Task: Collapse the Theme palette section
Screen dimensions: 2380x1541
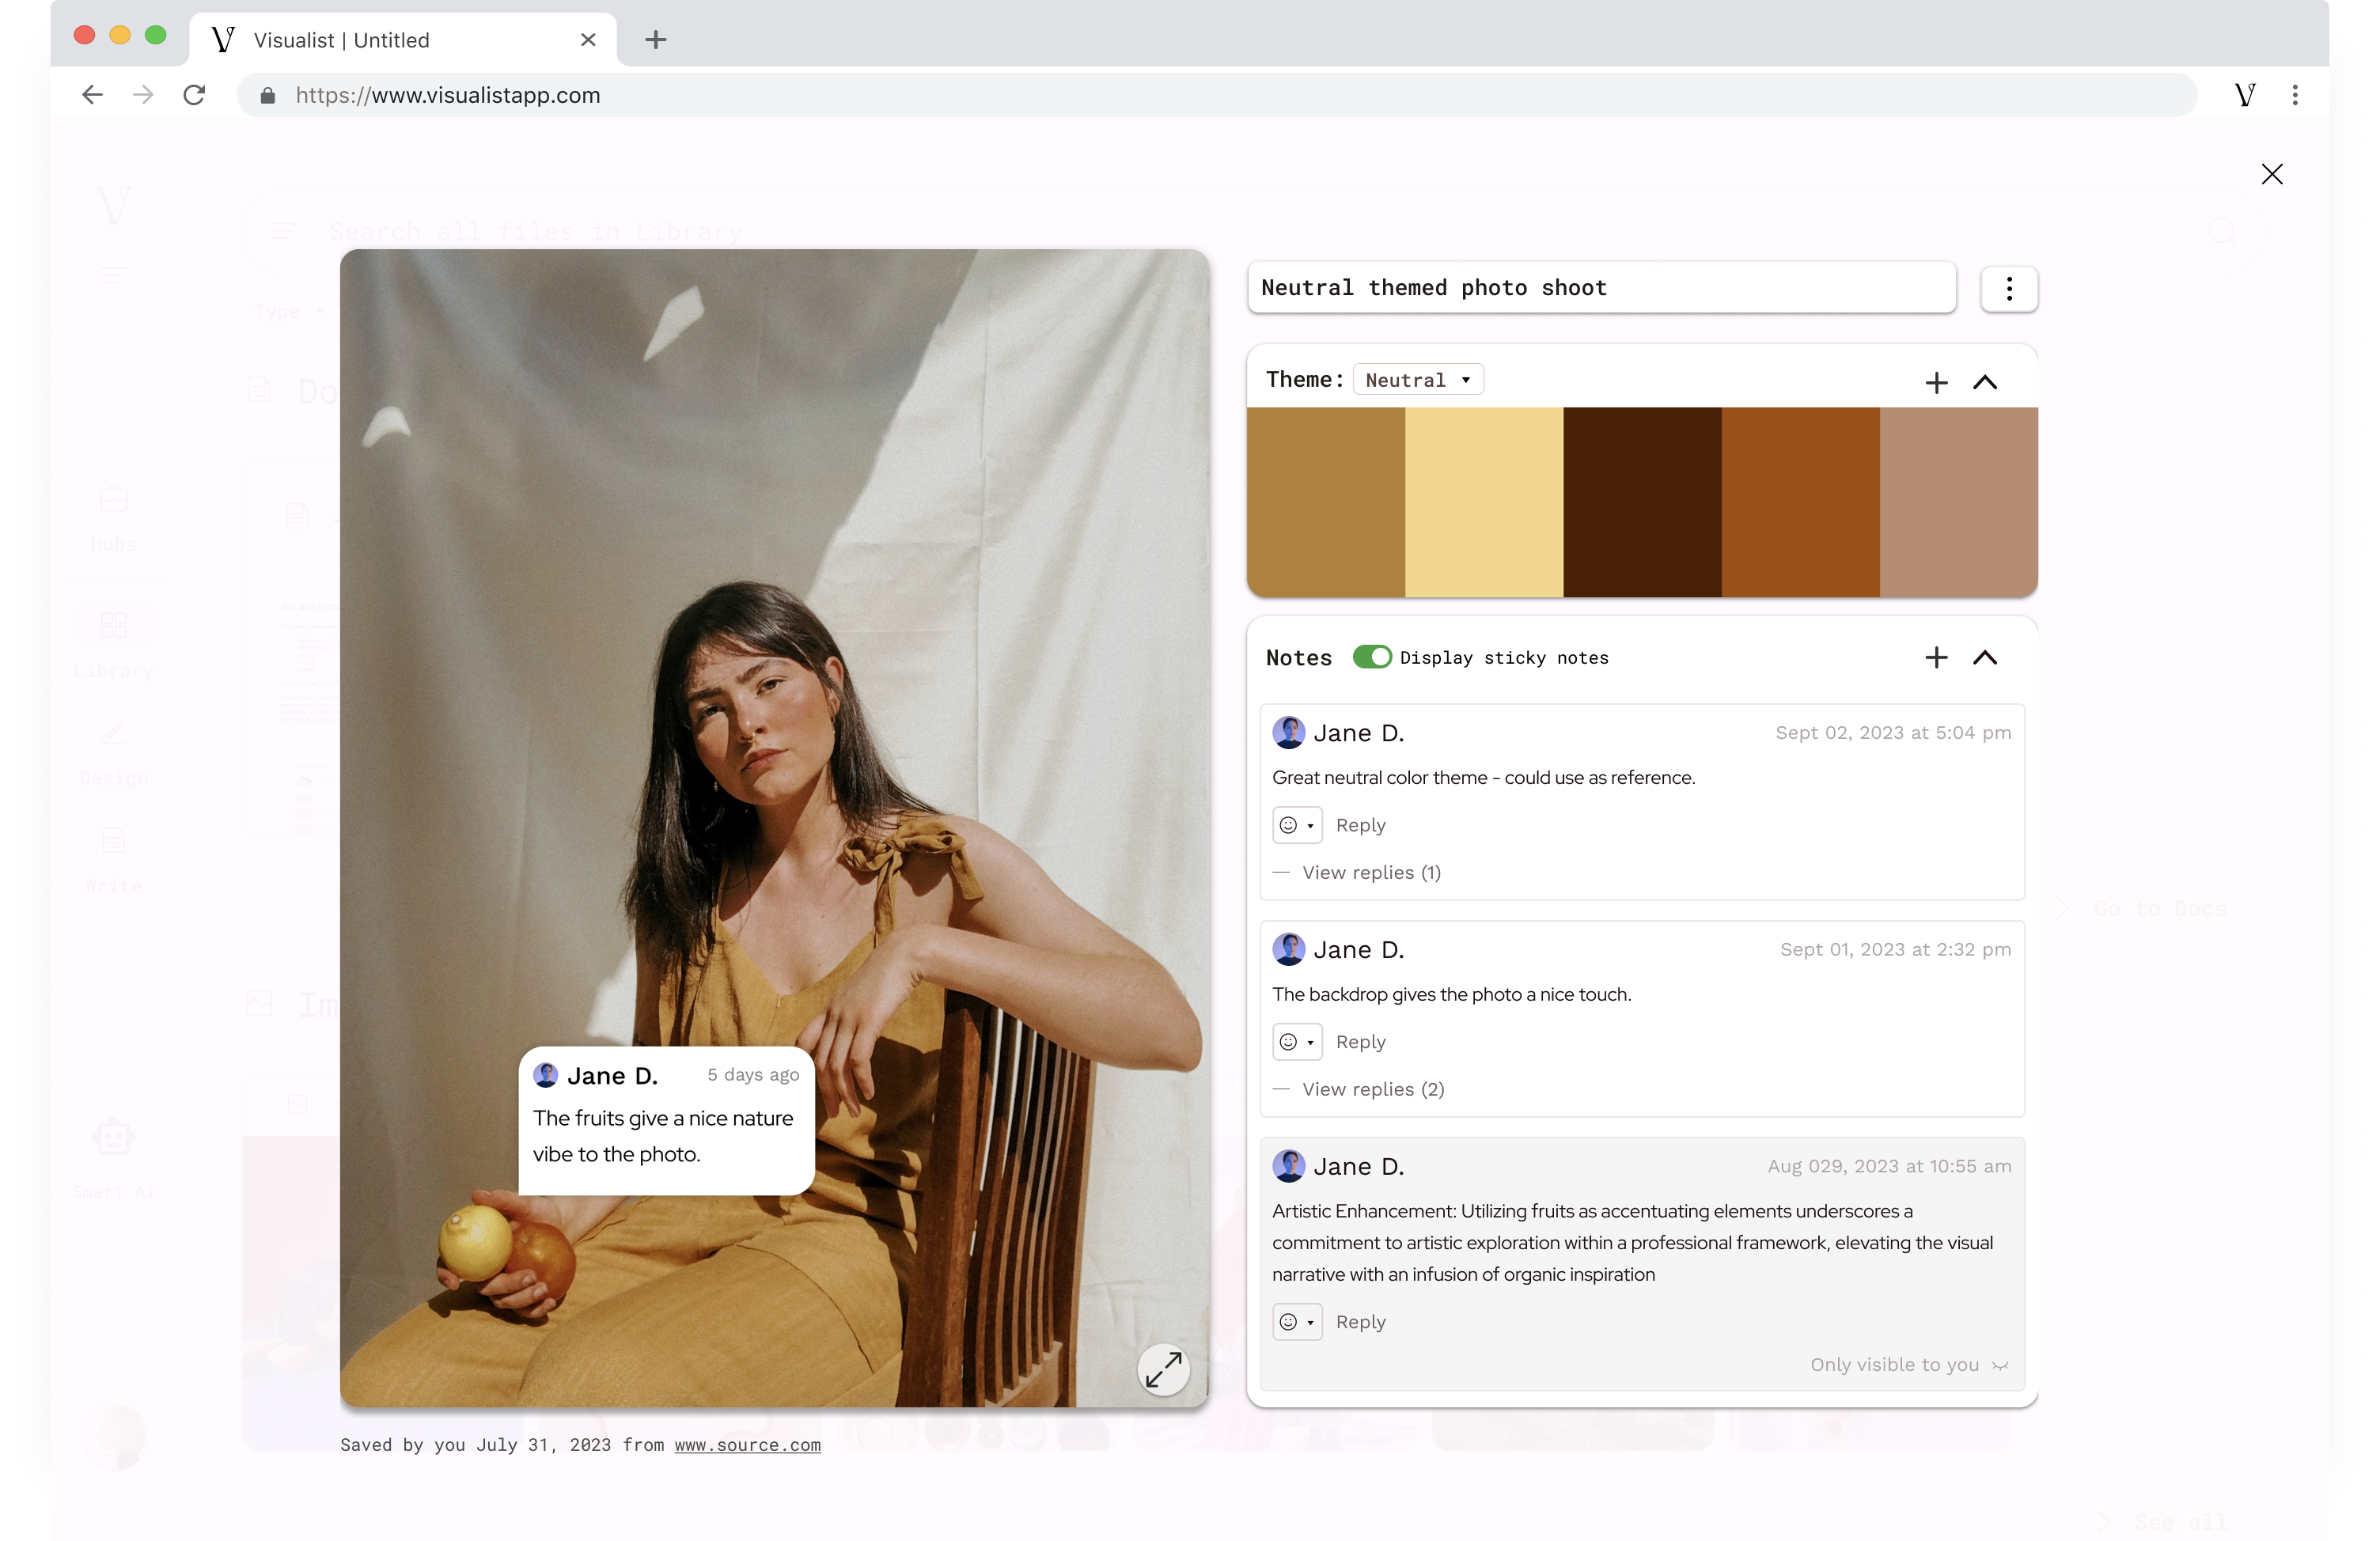Action: (x=1984, y=383)
